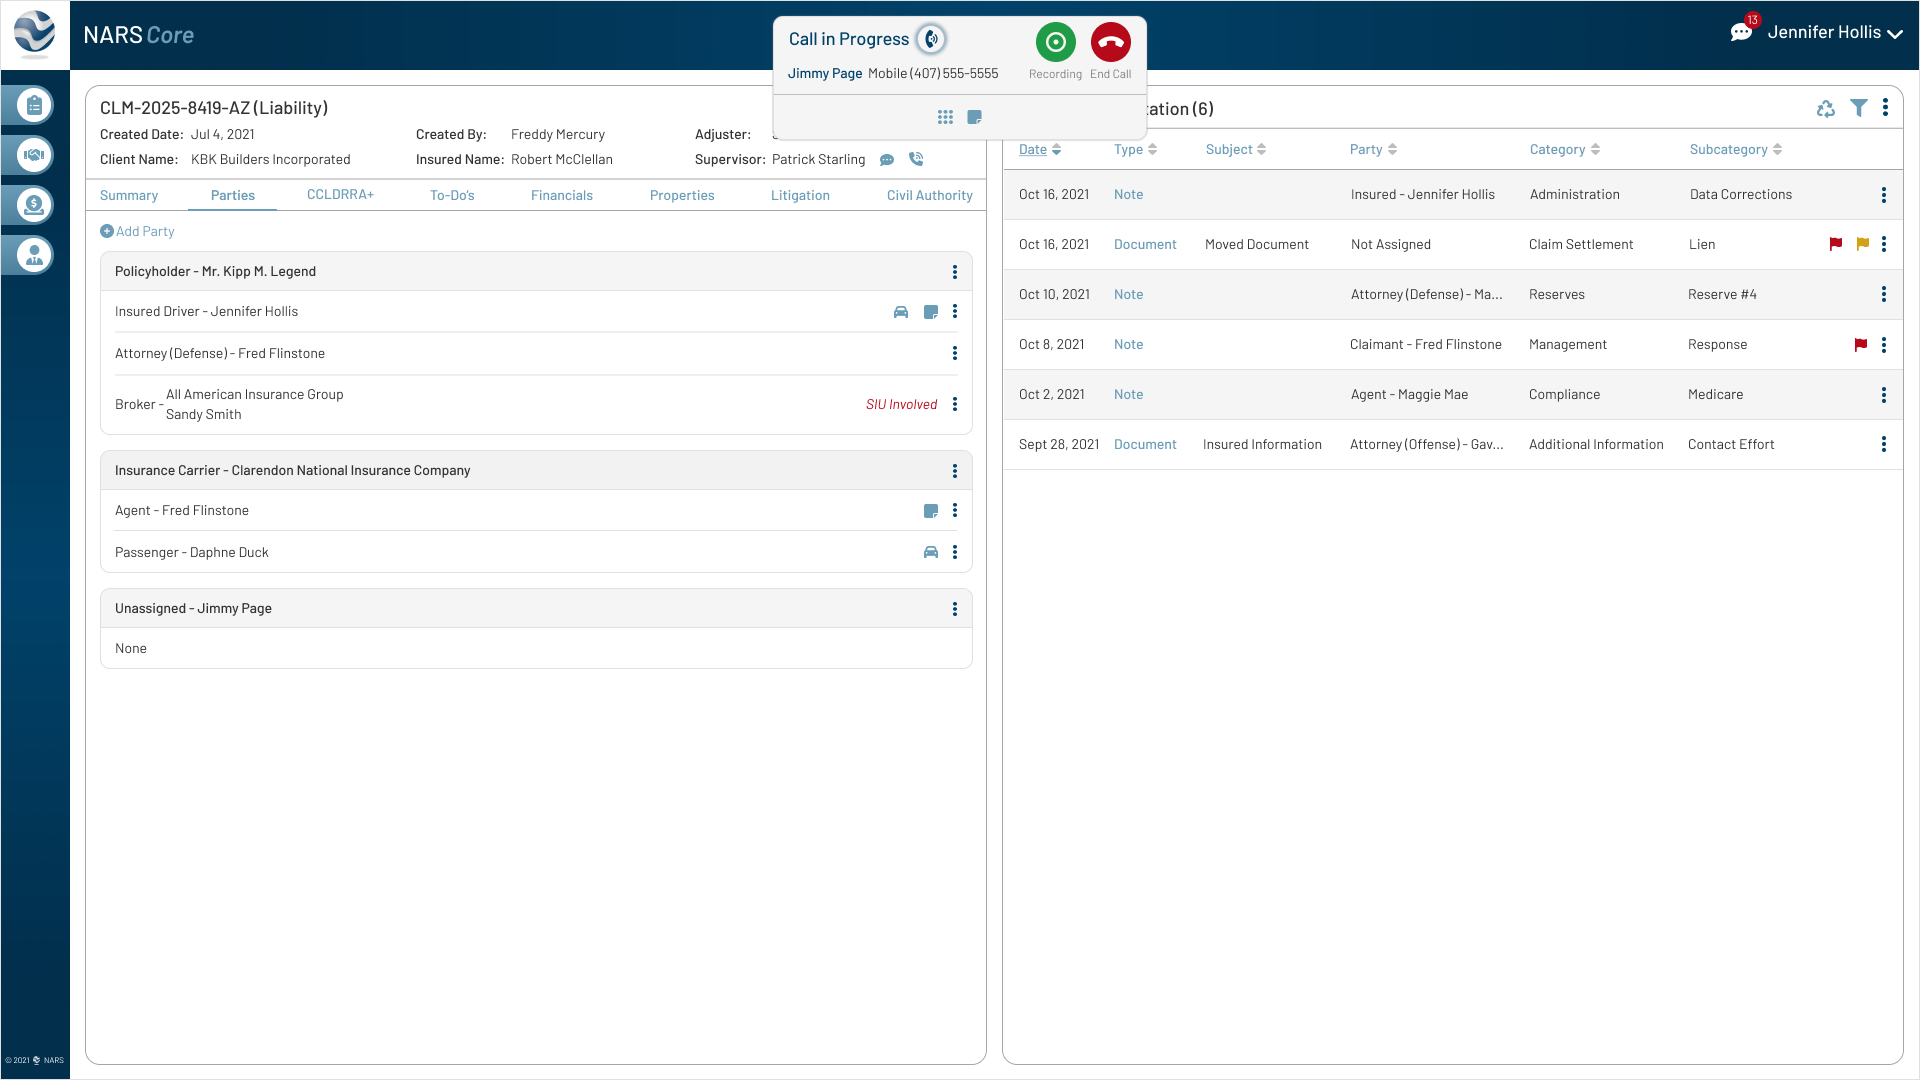Open the dialpad in the call panel
The image size is (1920, 1080).
coord(945,117)
